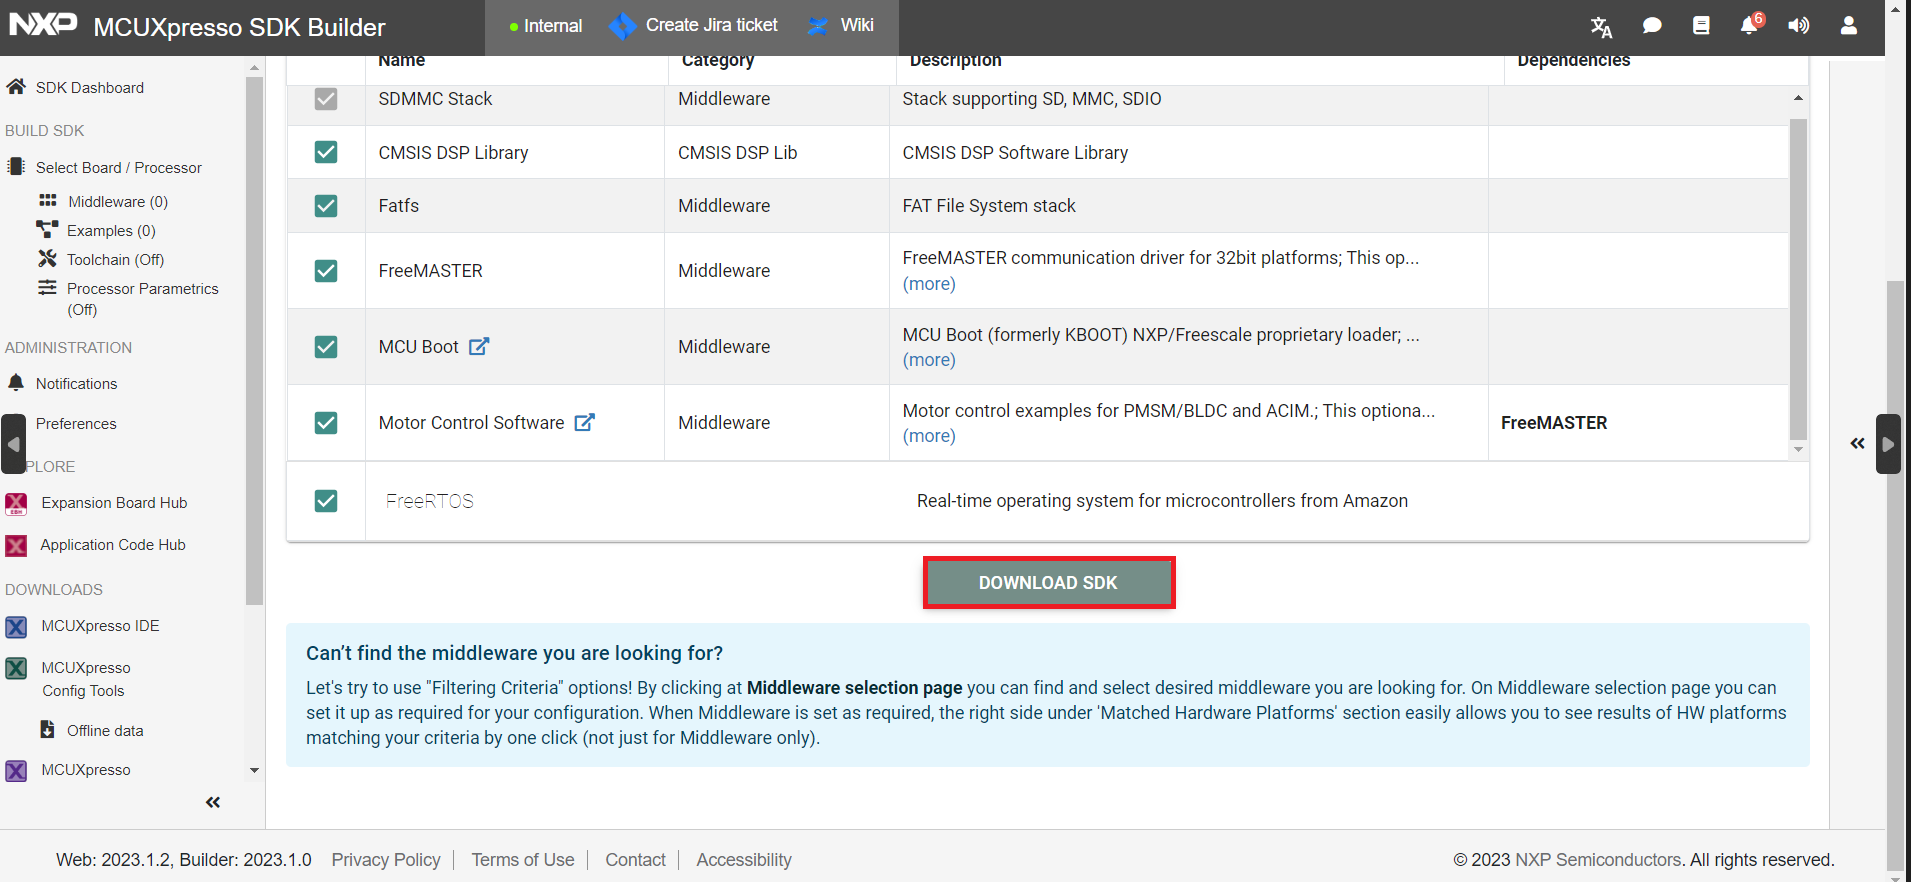Click the right panel arrow handle

click(x=1888, y=444)
